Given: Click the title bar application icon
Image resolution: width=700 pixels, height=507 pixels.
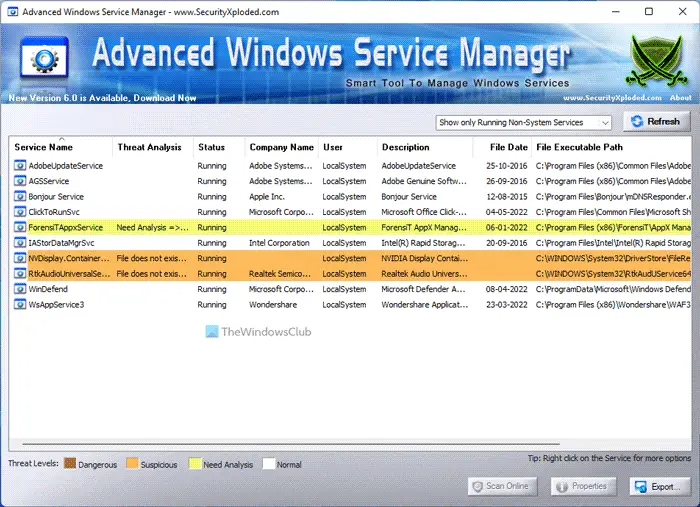Looking at the screenshot, I should [x=12, y=12].
